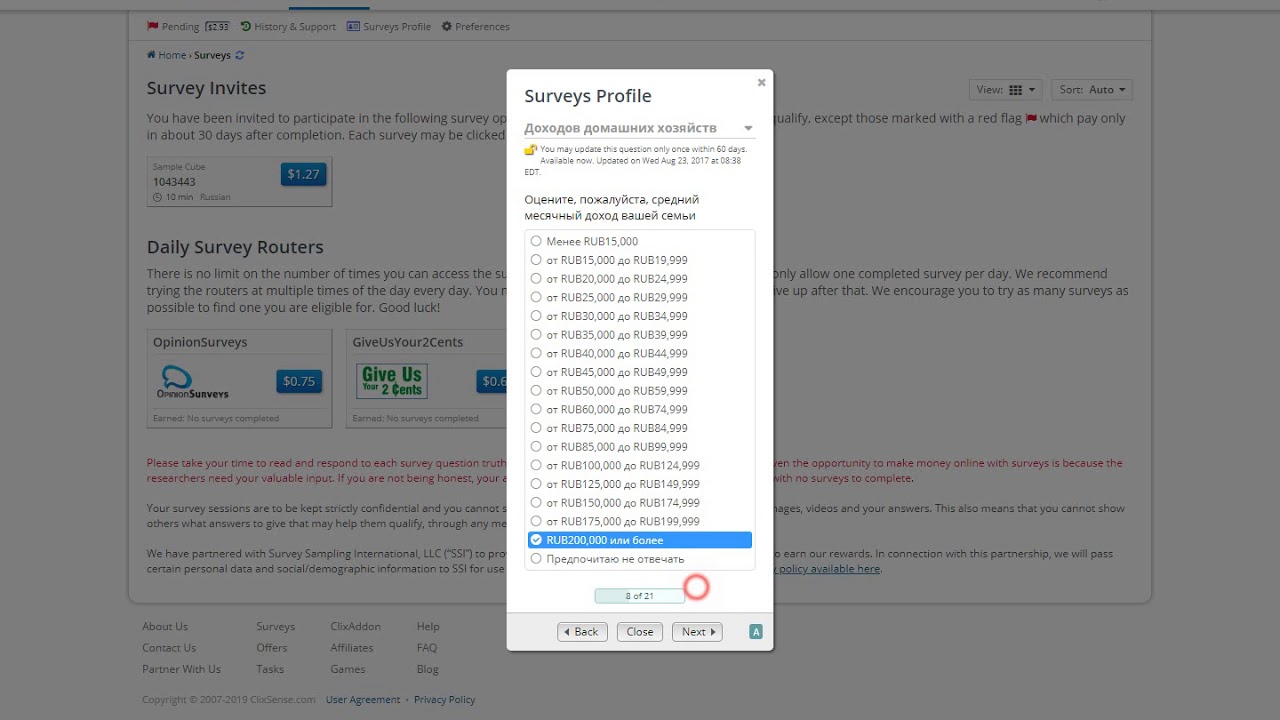Click the Back button in the dialog
The height and width of the screenshot is (720, 1280).
(x=582, y=632)
